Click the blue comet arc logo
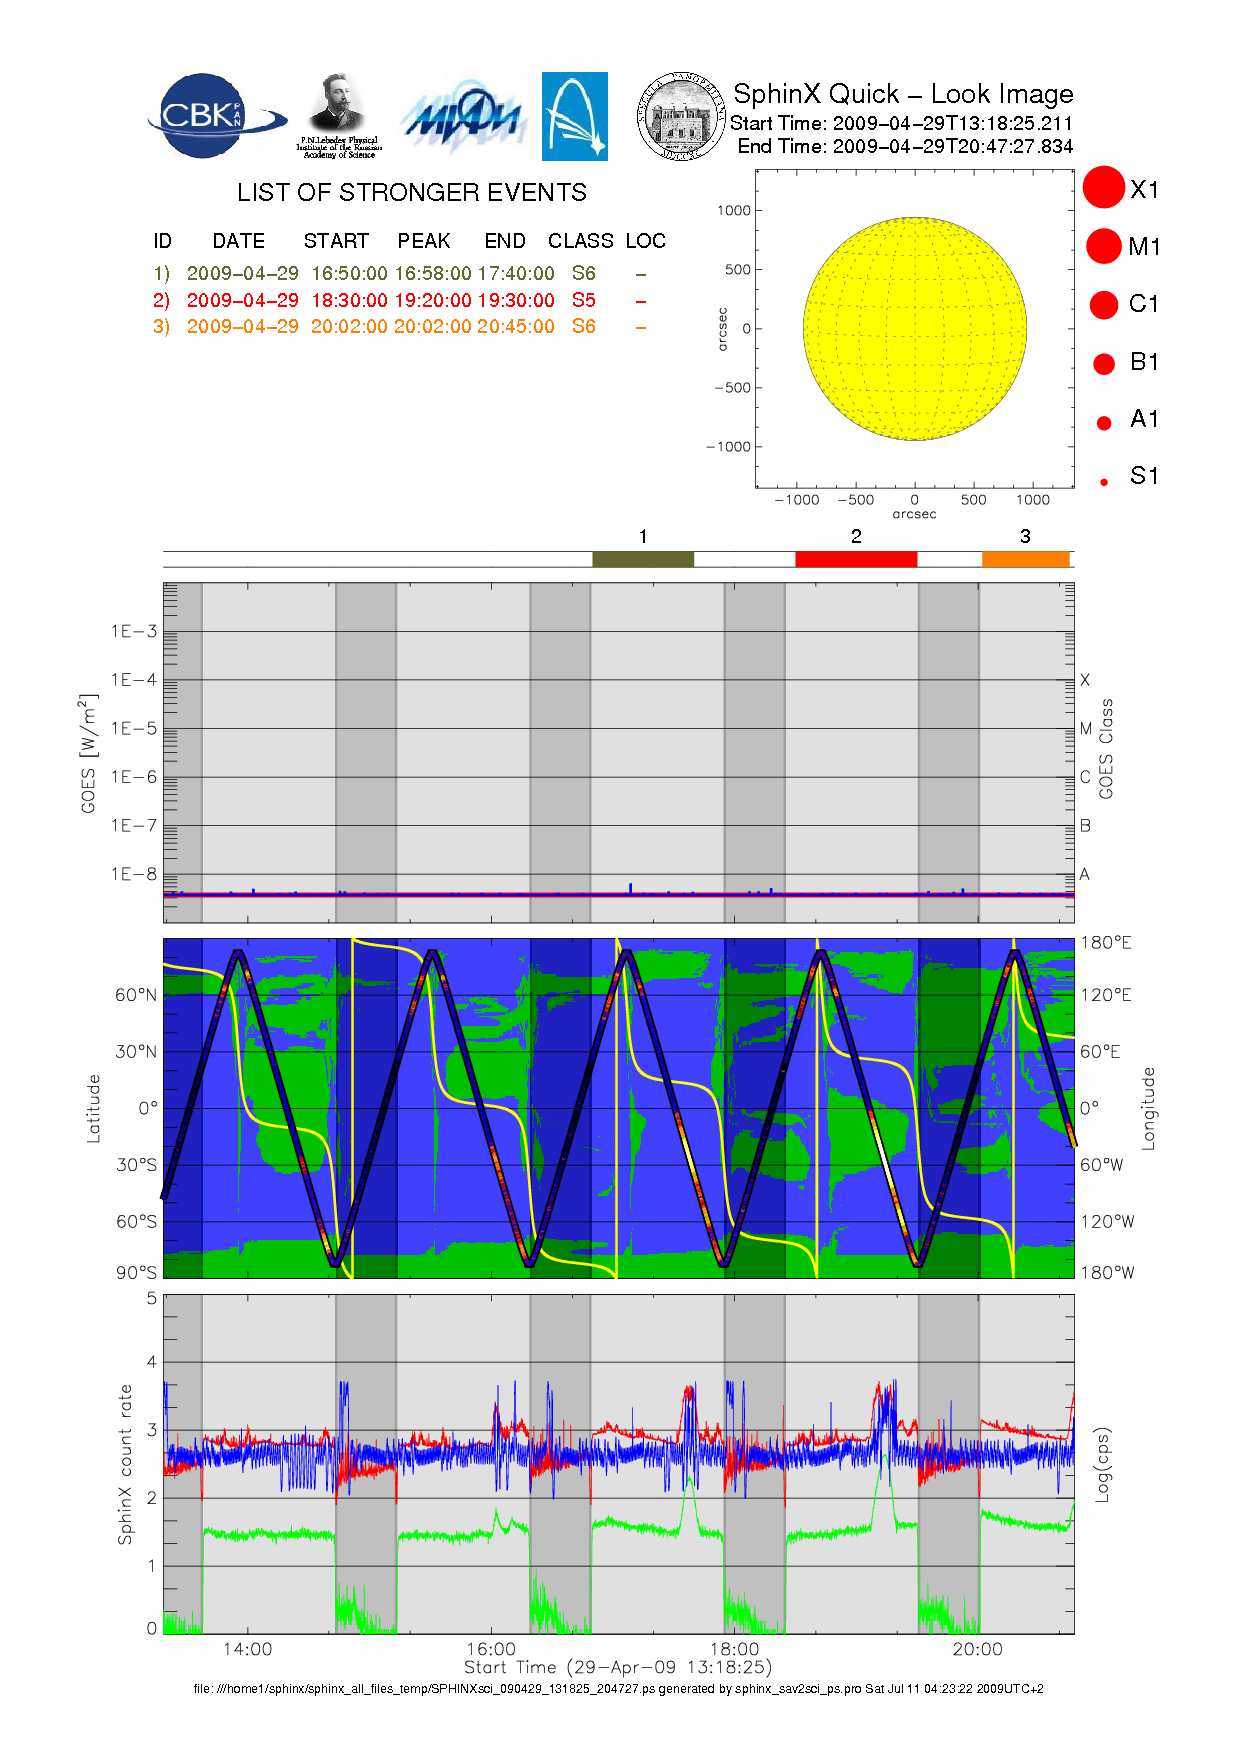Screen dimensions: 1240x1754 pyautogui.click(x=574, y=116)
